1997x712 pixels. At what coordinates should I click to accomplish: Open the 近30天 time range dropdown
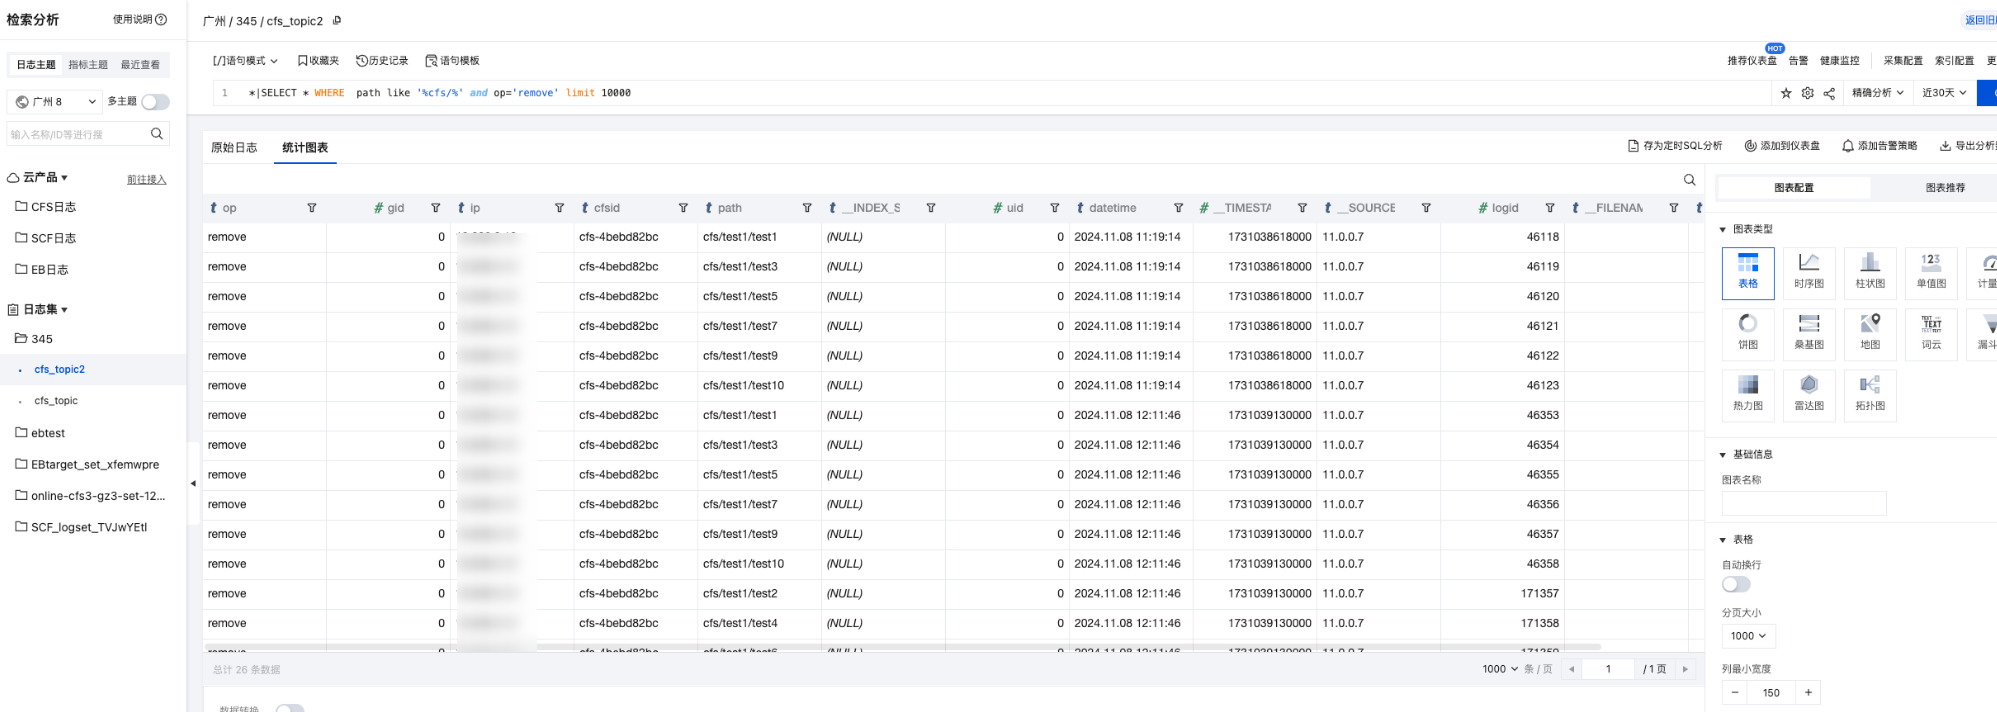[1944, 93]
